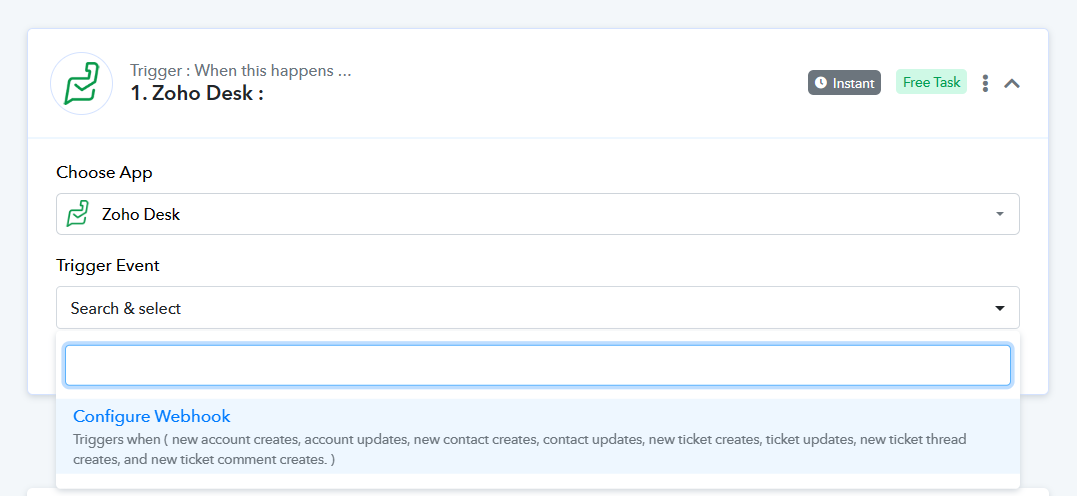Open the three-dot more options menu
Screen dimensions: 1077x496
(x=985, y=83)
